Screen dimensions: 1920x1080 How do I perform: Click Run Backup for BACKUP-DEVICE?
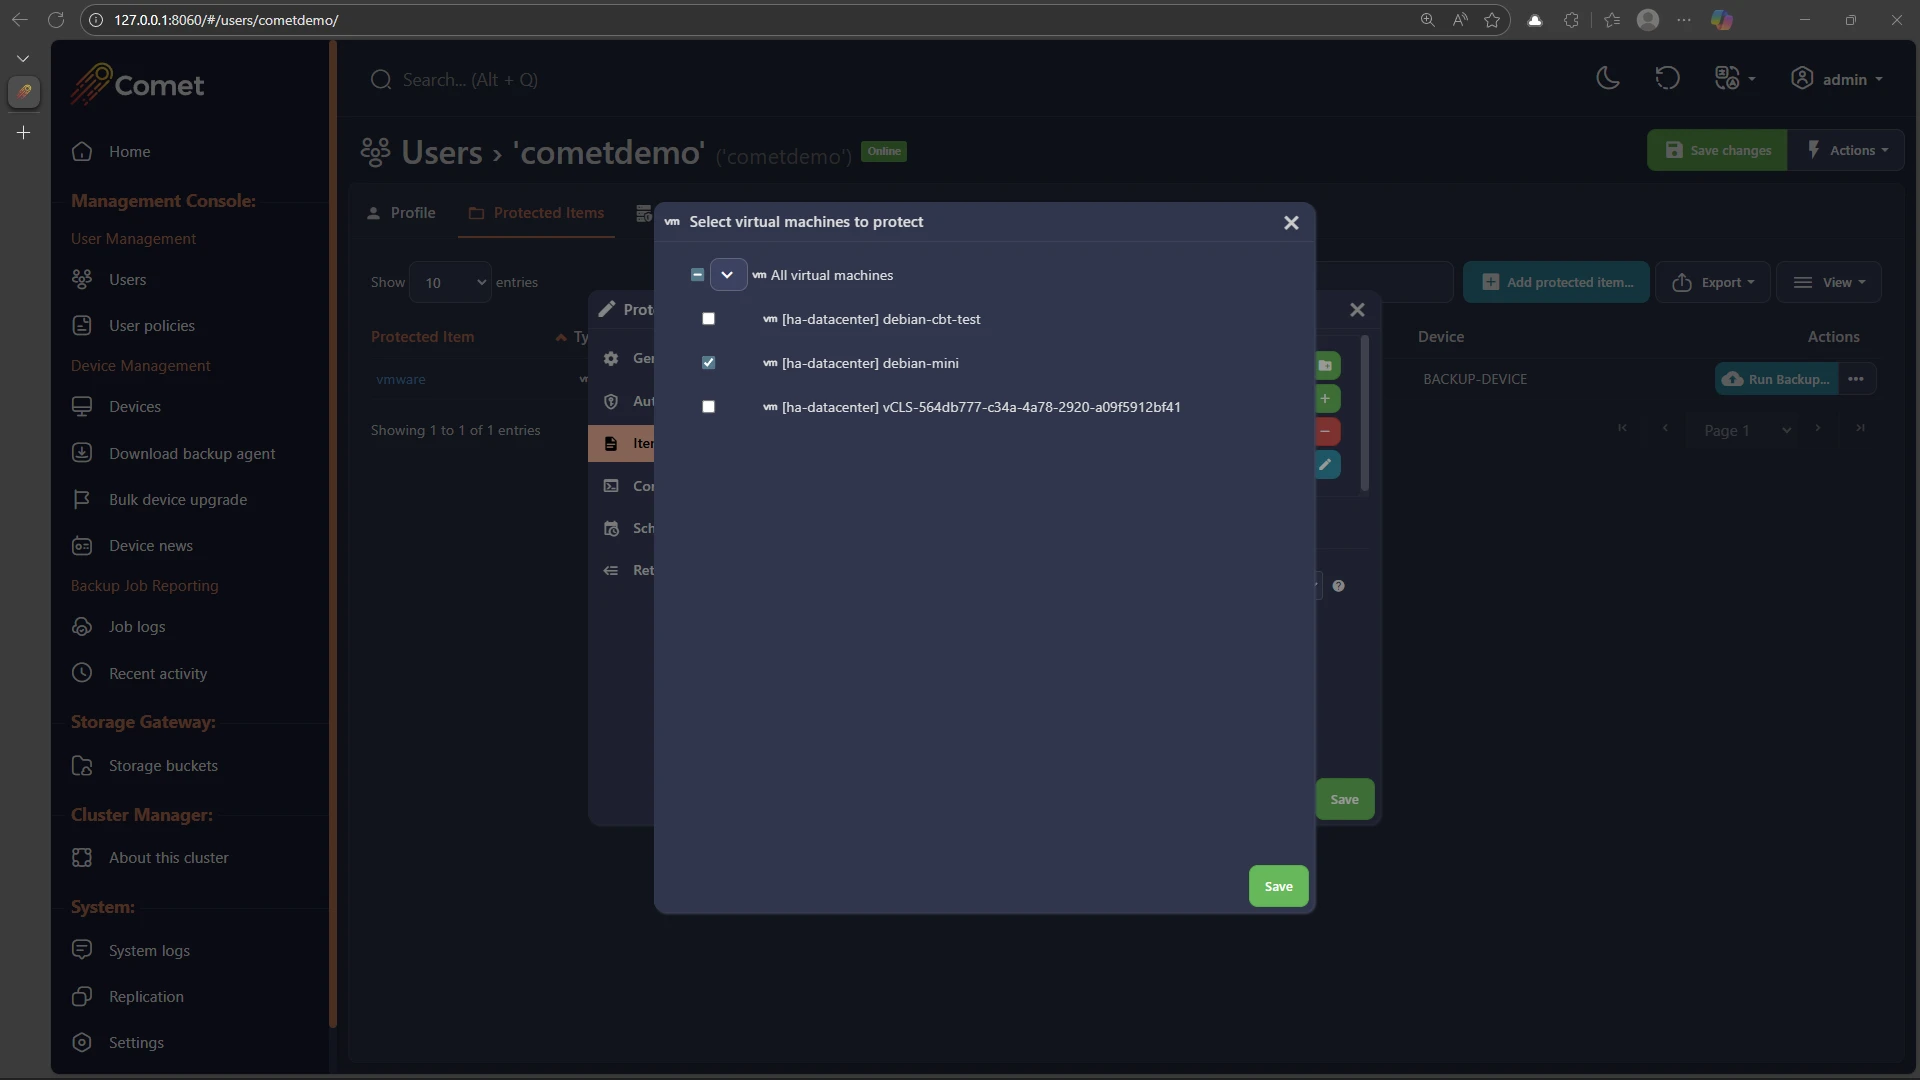1777,380
